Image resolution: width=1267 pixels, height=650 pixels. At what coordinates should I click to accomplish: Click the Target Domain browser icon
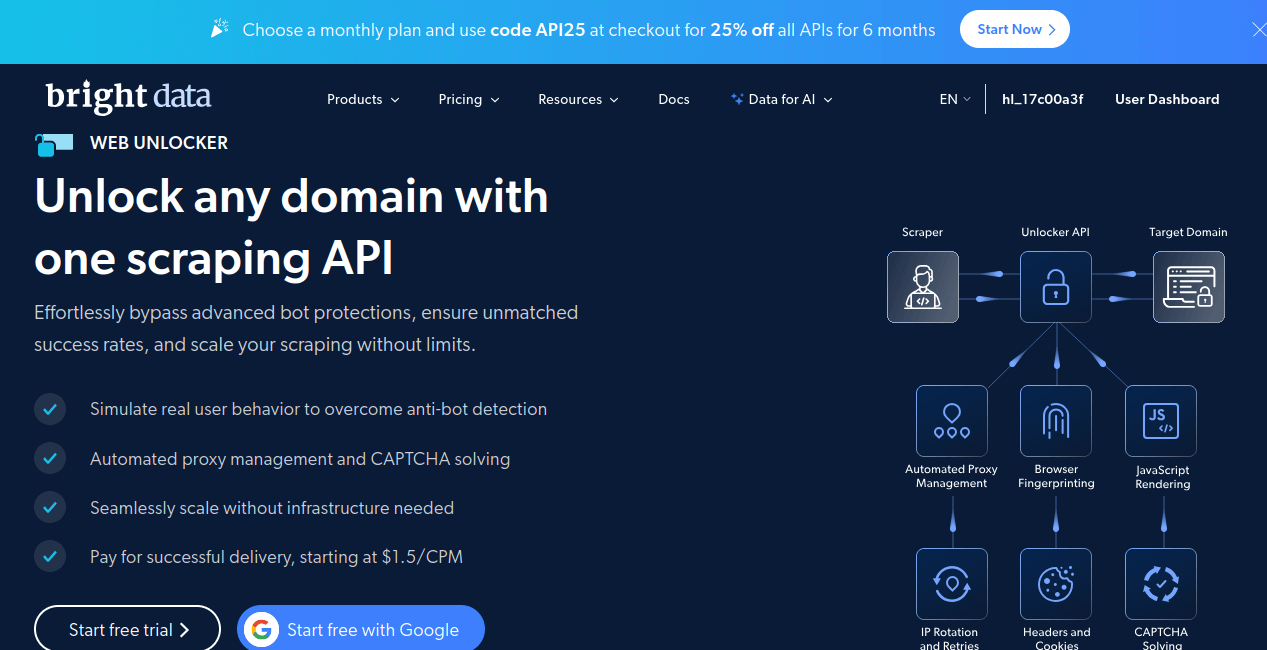tap(1188, 287)
